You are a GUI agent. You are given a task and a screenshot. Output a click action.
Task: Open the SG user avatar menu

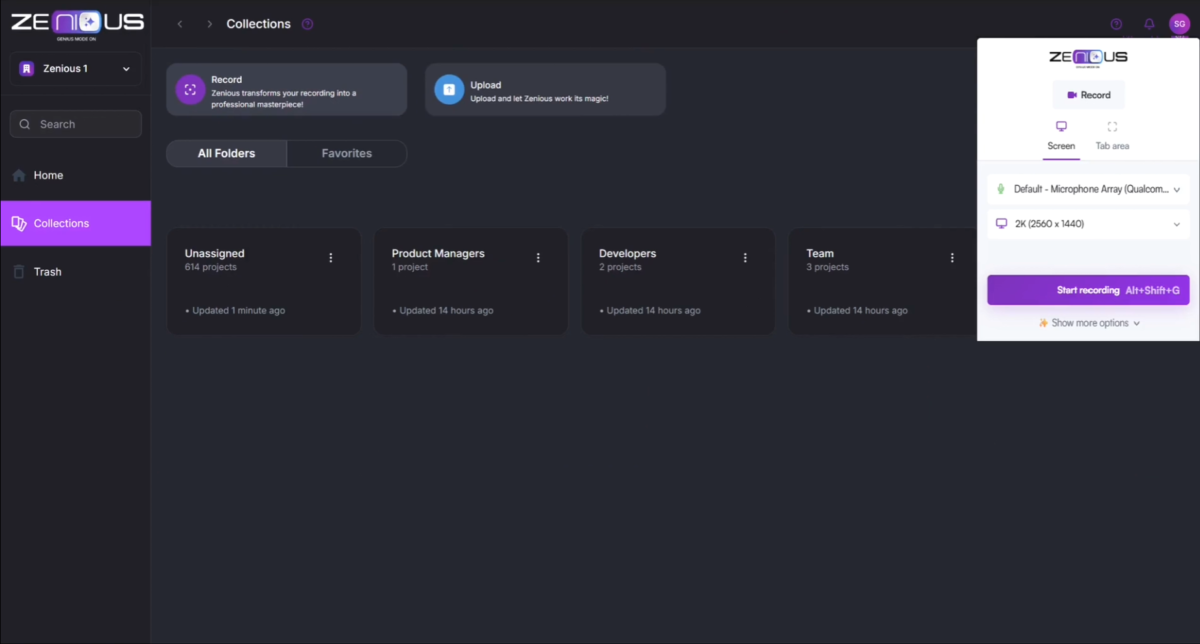1180,24
